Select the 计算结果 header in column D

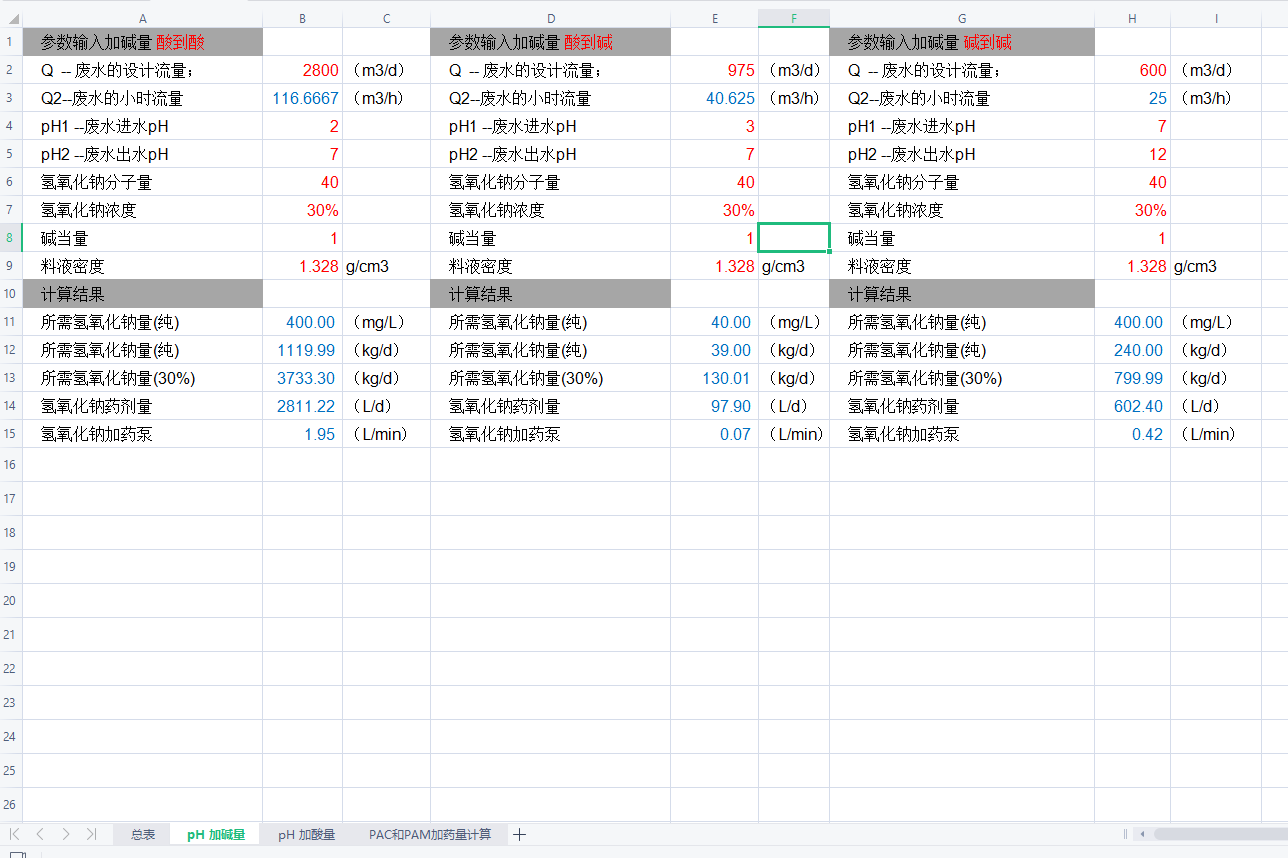click(x=550, y=294)
